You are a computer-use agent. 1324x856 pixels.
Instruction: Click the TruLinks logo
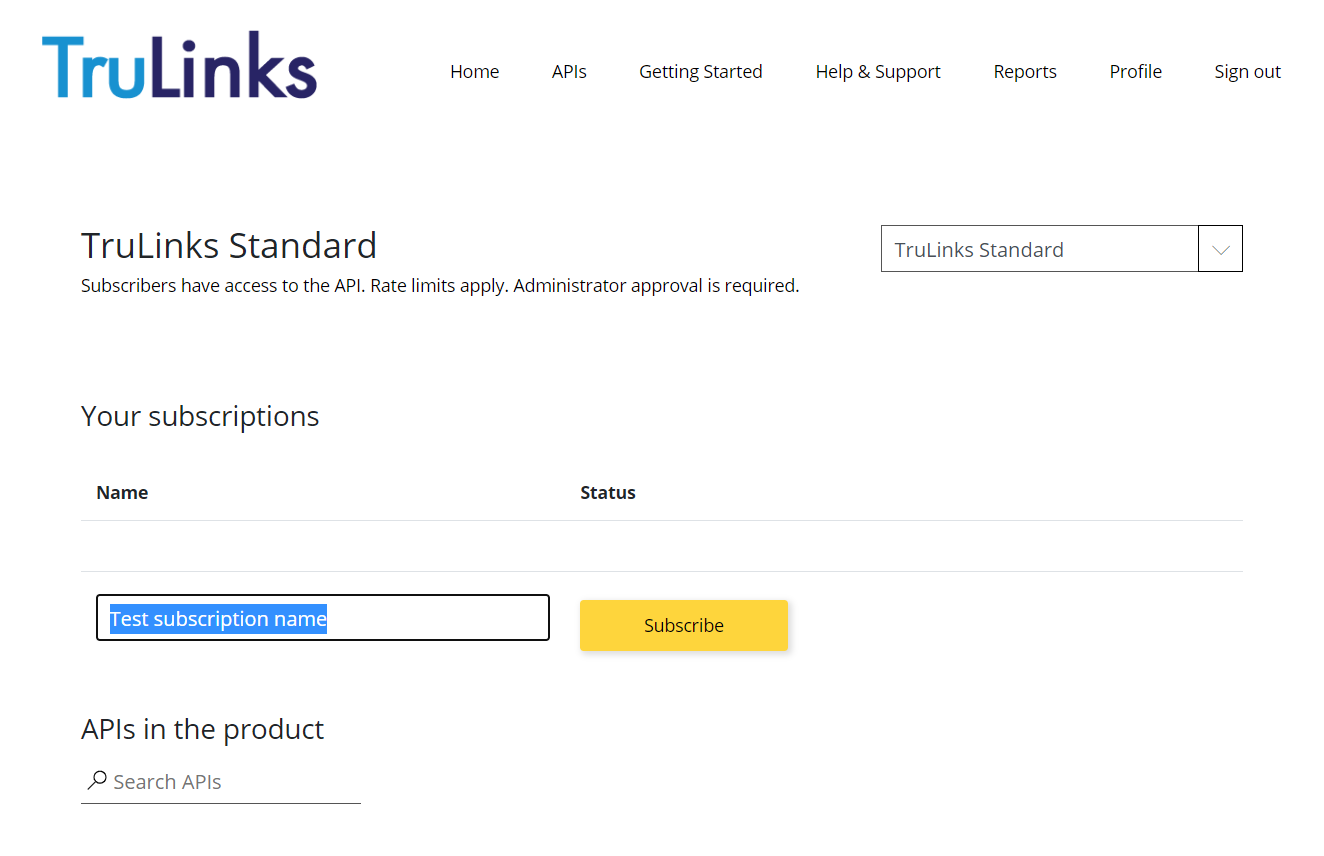[179, 66]
